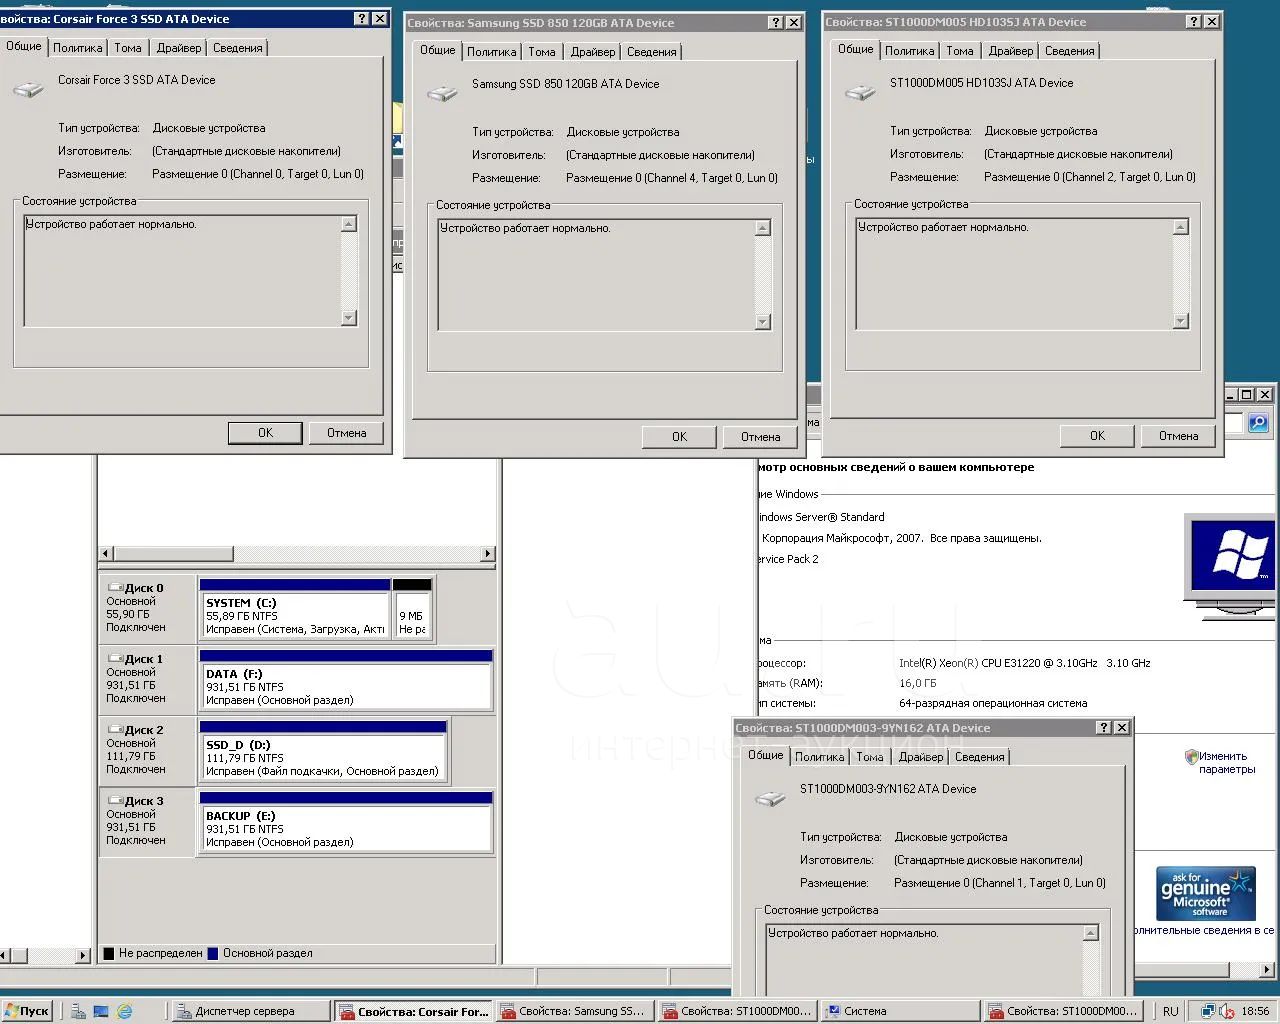Open Политика tab in ST1000DM005 HD103SJ dialog
This screenshot has height=1024, width=1280.
pos(909,50)
